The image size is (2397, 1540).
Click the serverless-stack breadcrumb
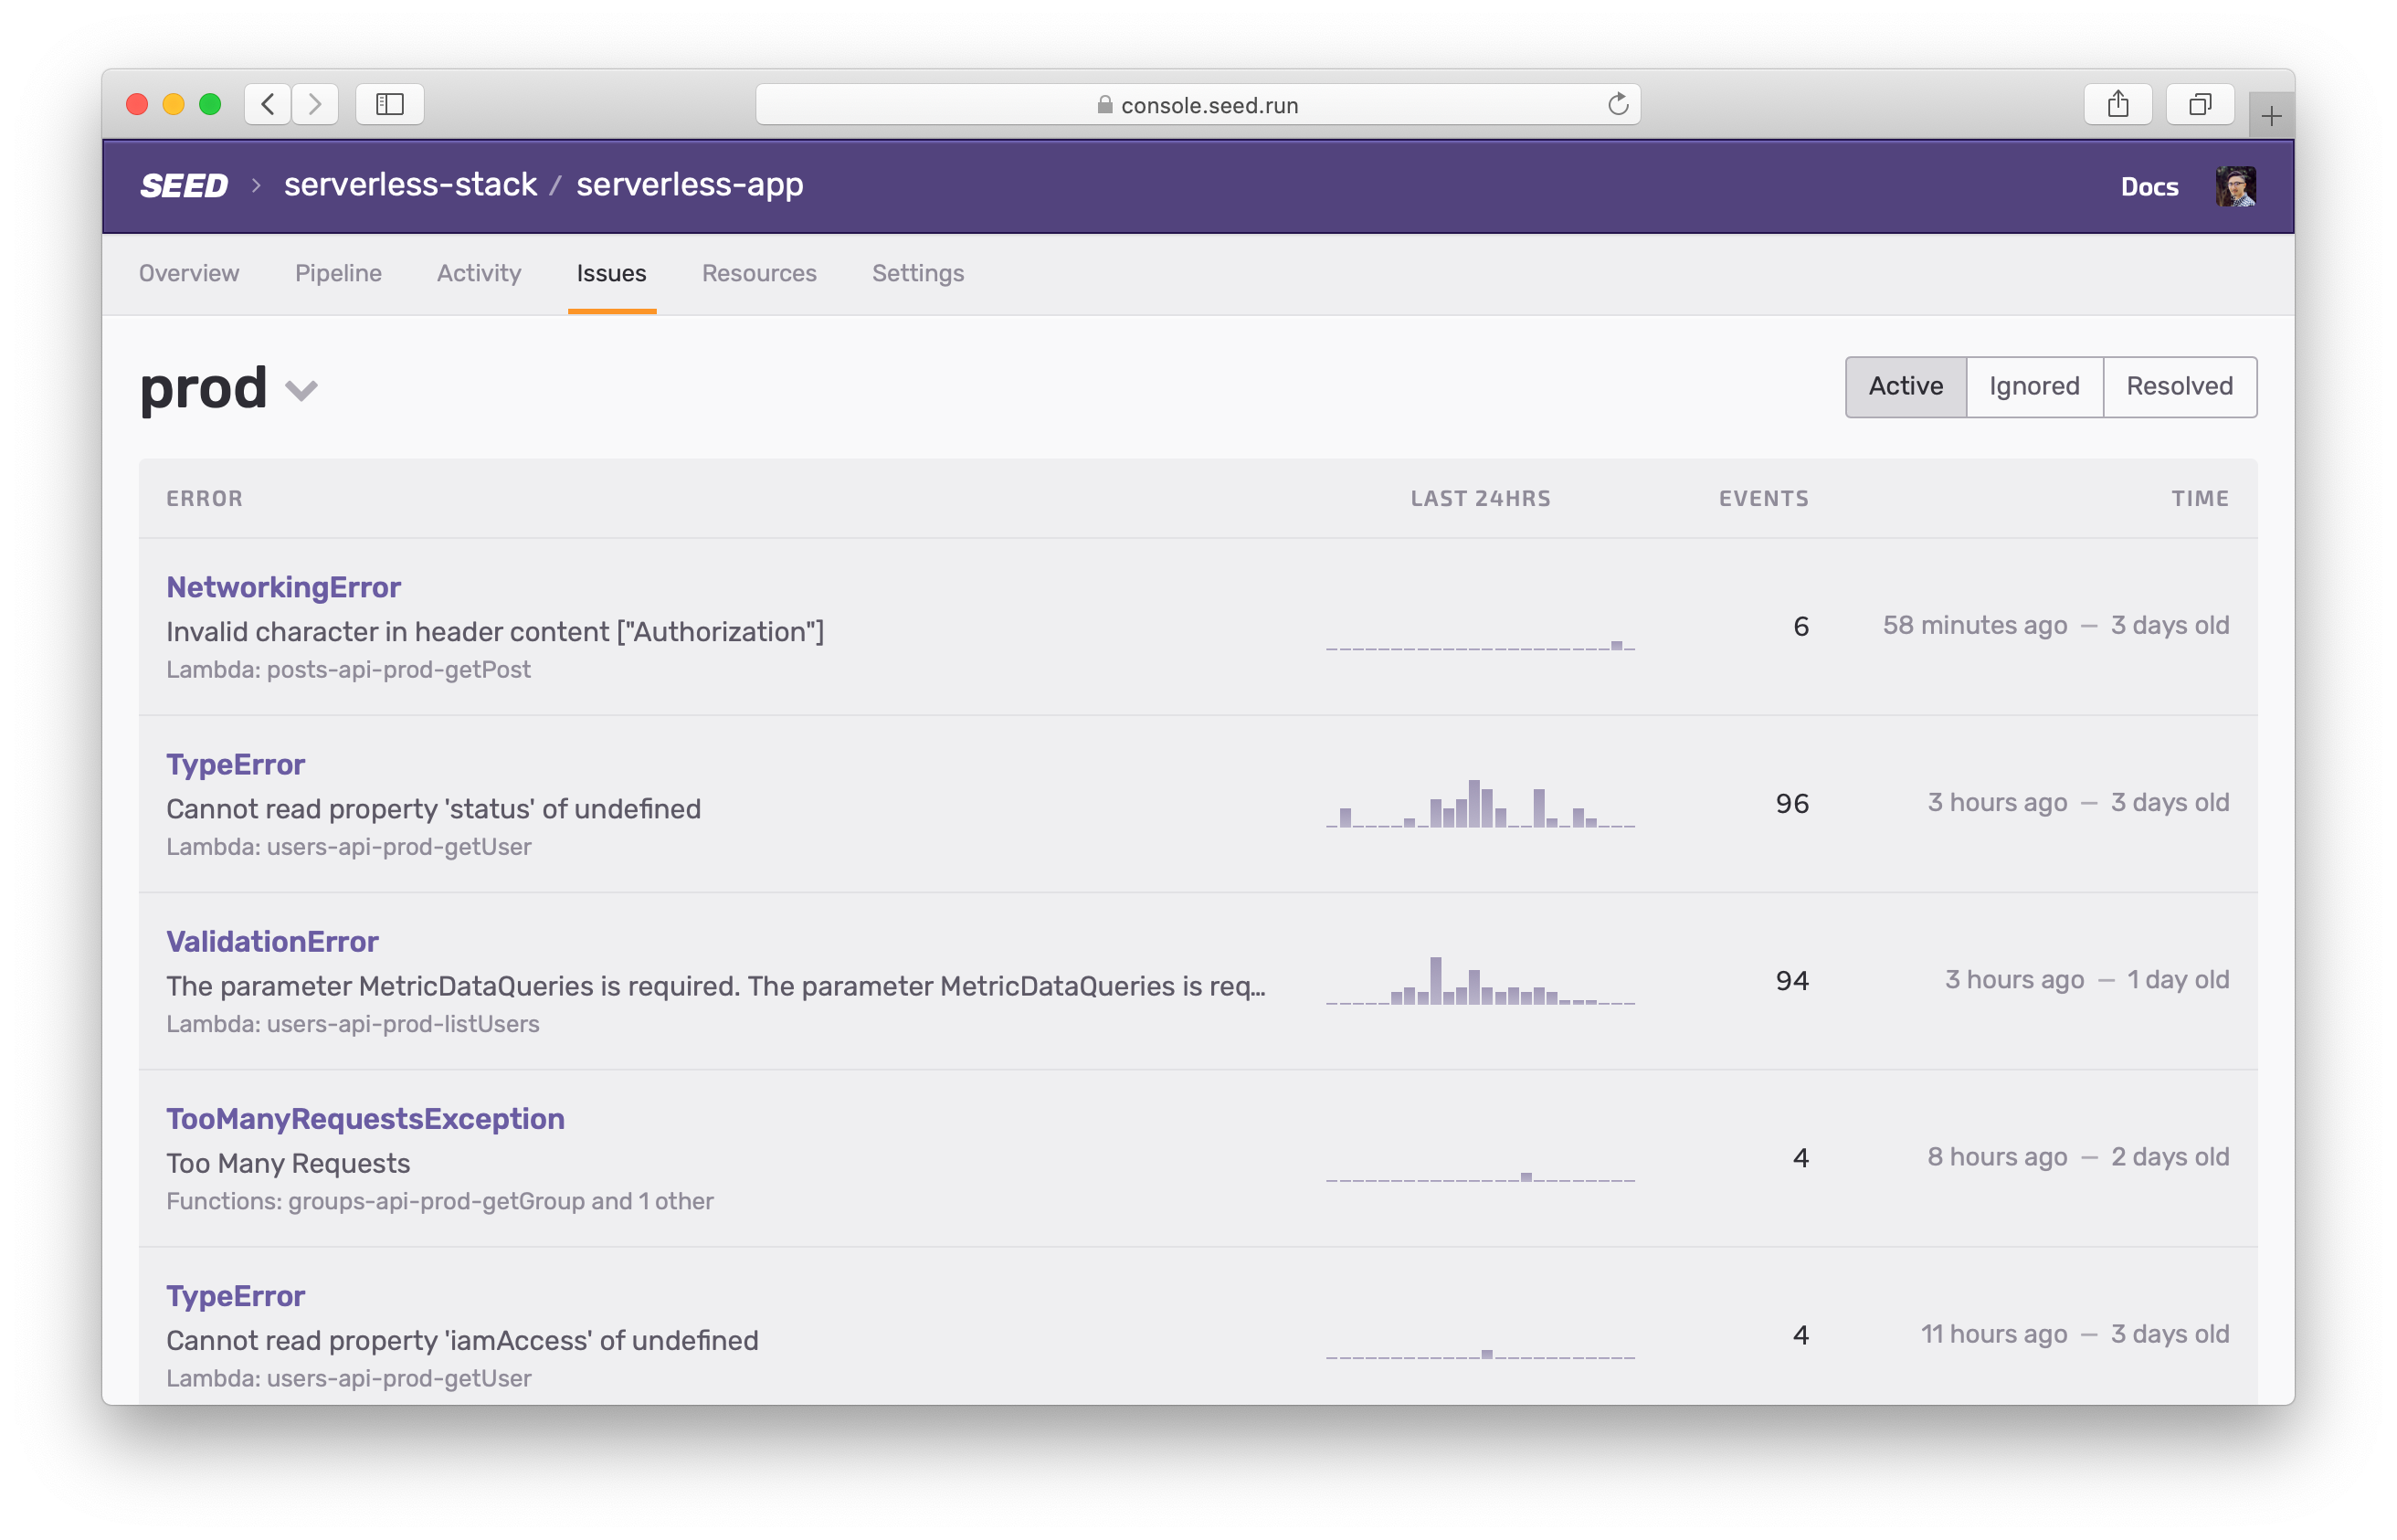tap(410, 185)
